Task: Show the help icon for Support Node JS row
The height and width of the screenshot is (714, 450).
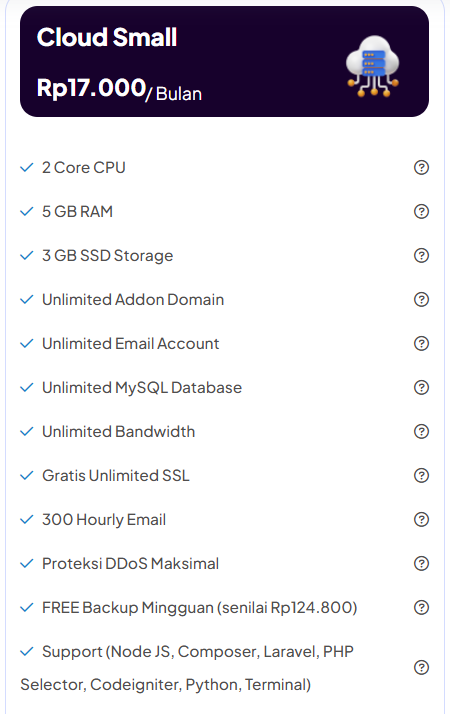Action: (x=421, y=668)
